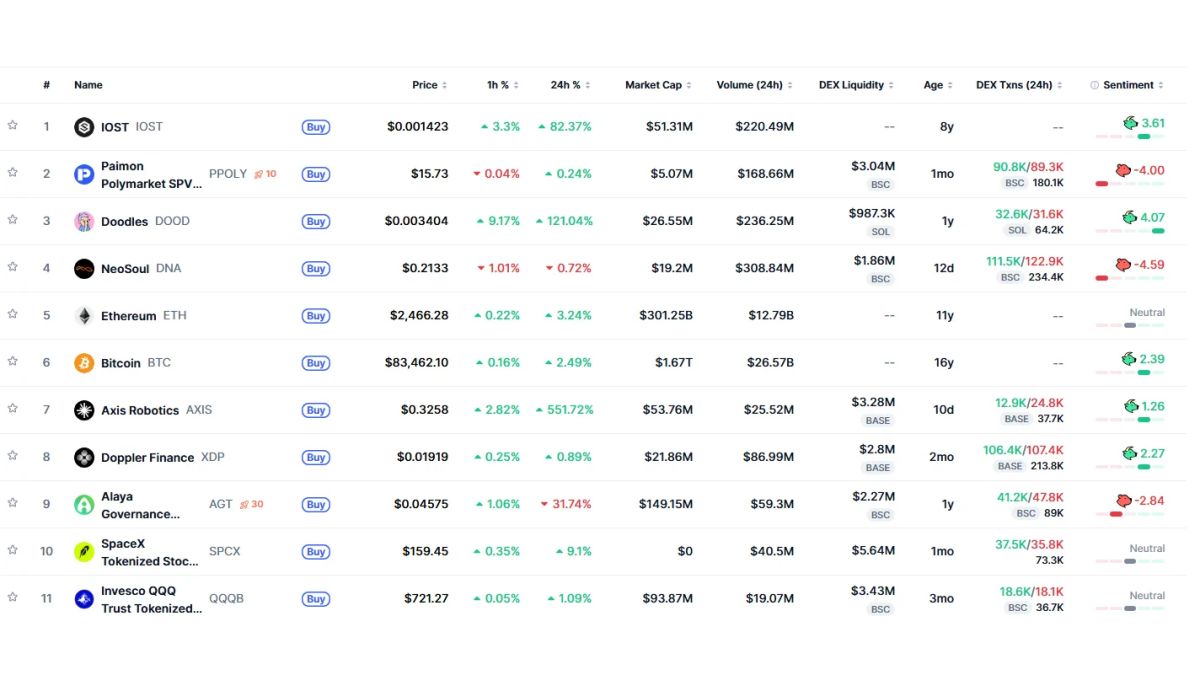Viewport: 1200px width, 675px height.
Task: Click the rocket boost icon next to AGT
Action: point(245,504)
